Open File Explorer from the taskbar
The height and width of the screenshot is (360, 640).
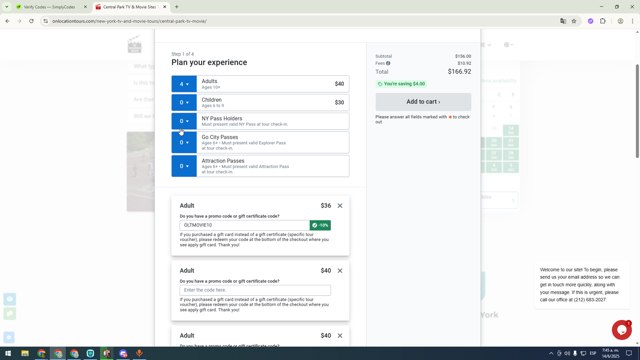point(25,353)
